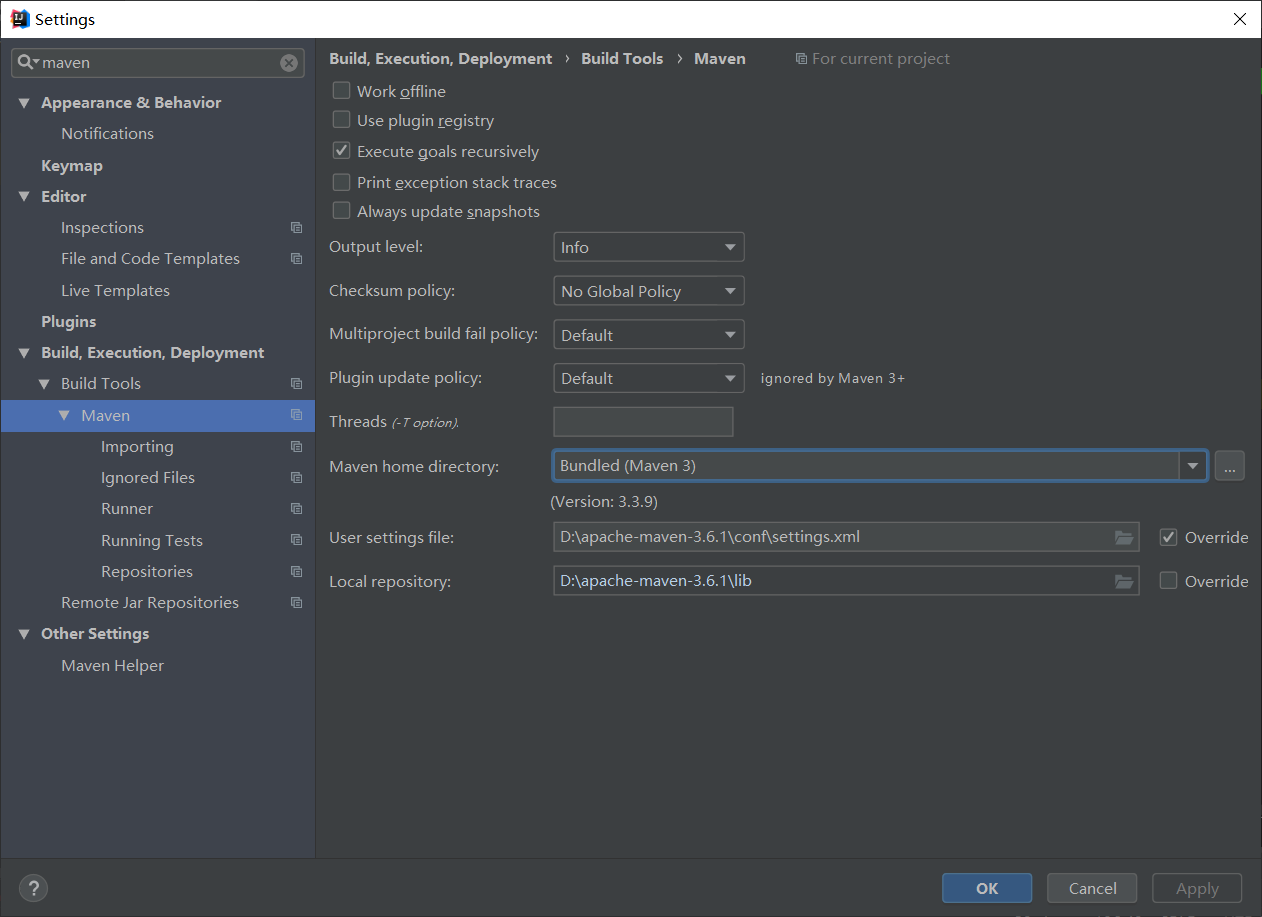This screenshot has height=917, width=1262.
Task: Collapse Appearance & Behavior tree node
Action: (24, 103)
